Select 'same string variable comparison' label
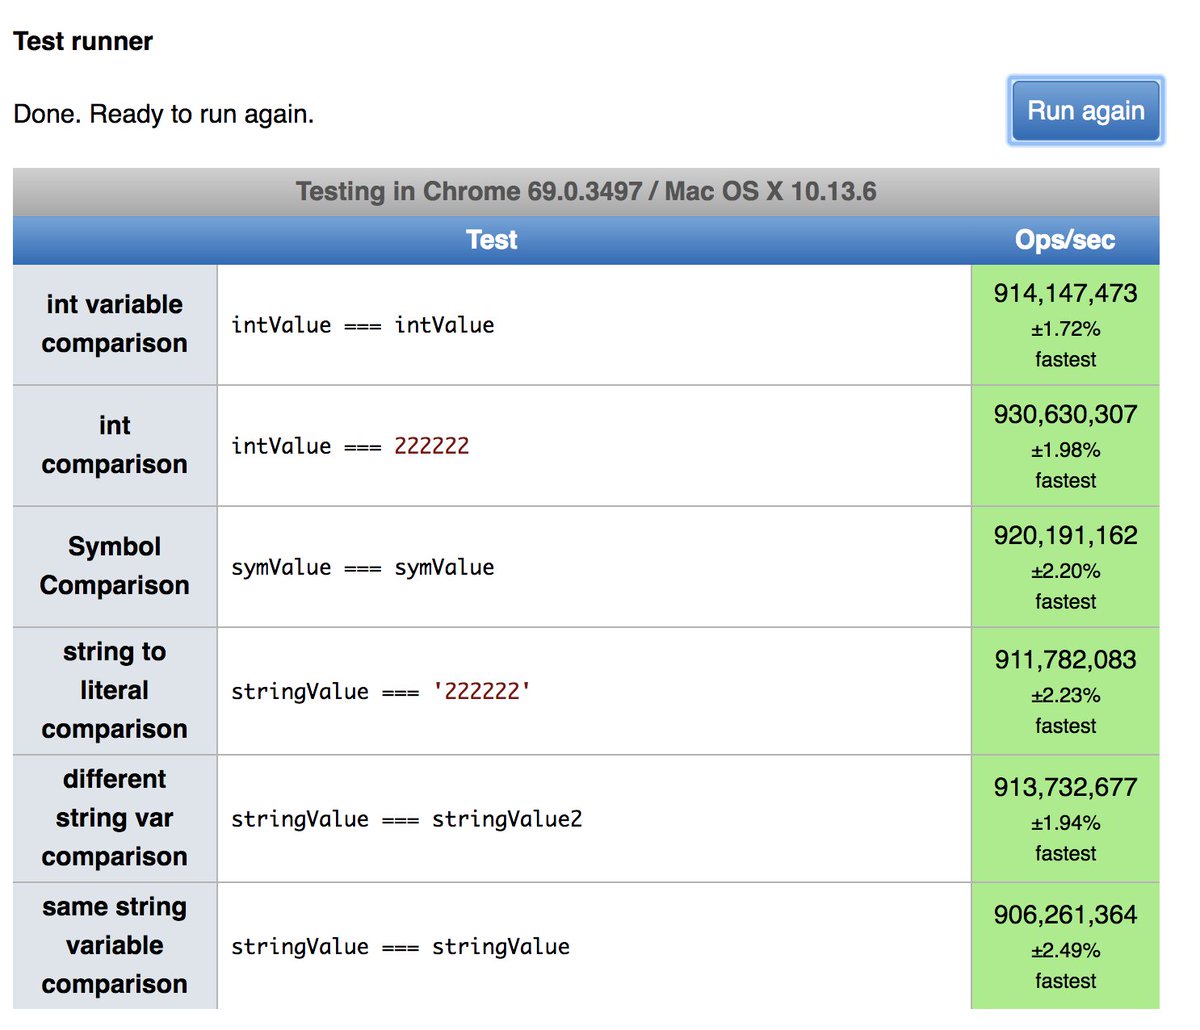Screen dimensions: 1200x1030 (115, 945)
